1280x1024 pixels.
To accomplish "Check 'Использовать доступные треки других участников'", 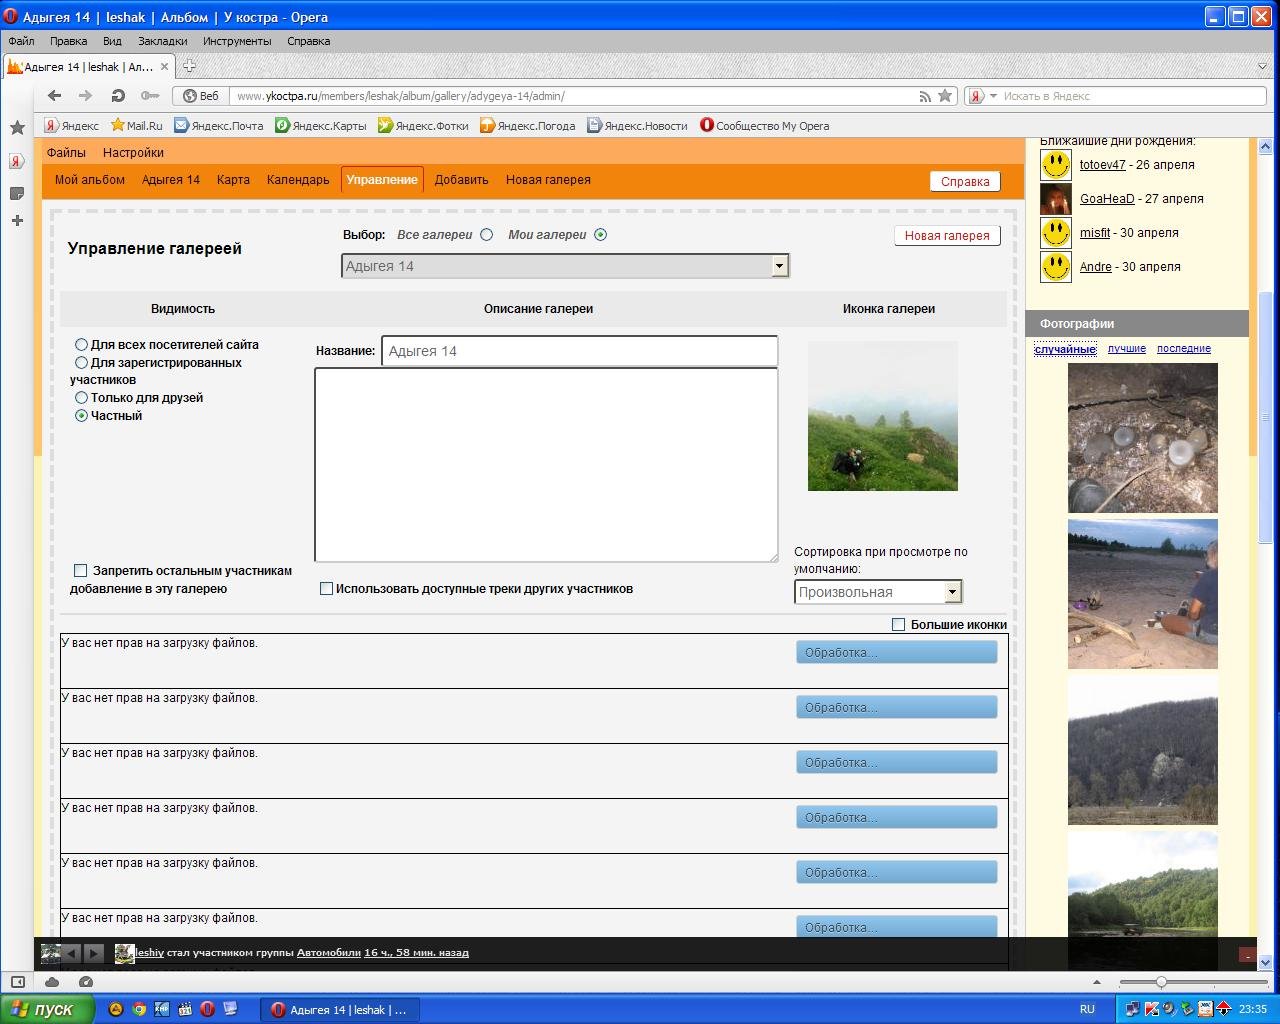I will [326, 589].
